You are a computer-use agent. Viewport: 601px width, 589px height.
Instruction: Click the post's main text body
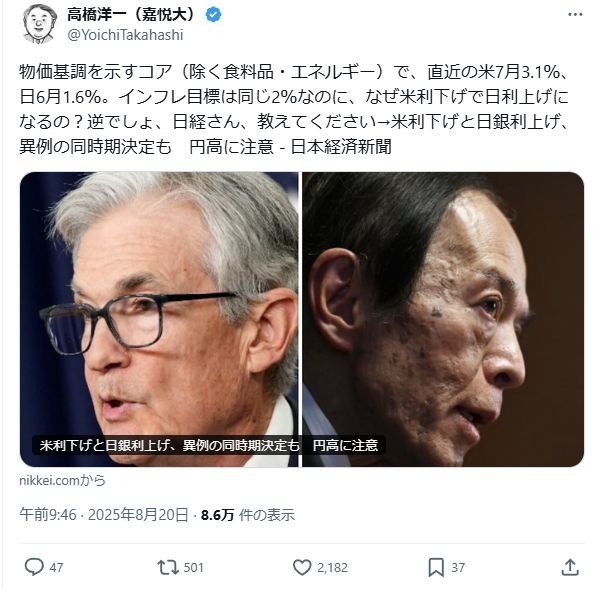pos(294,109)
